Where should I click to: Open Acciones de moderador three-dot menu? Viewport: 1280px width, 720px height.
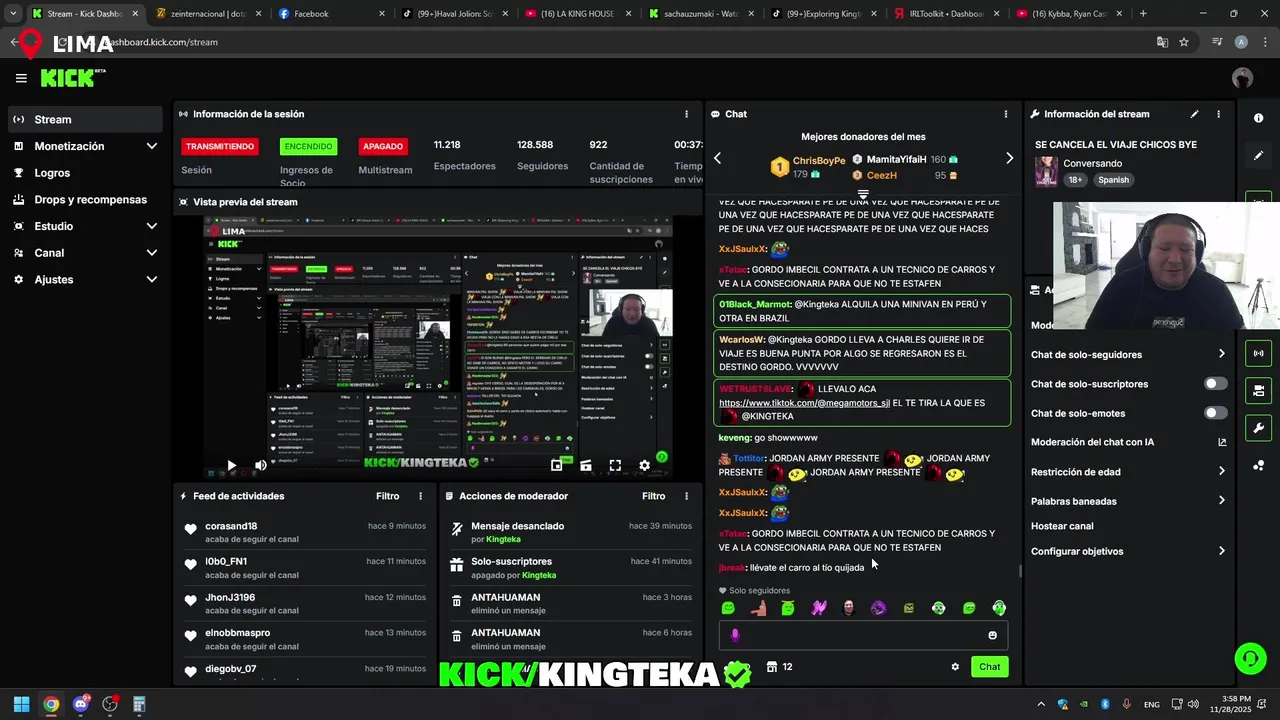686,496
